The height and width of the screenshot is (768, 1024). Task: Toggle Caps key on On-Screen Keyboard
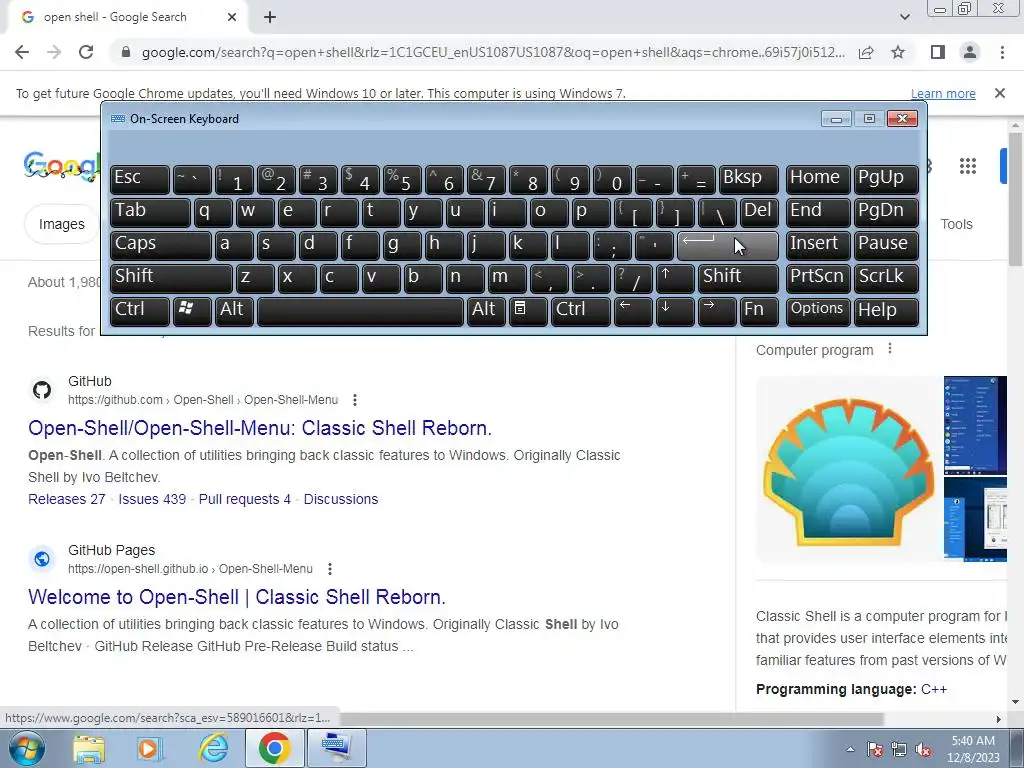click(x=161, y=245)
